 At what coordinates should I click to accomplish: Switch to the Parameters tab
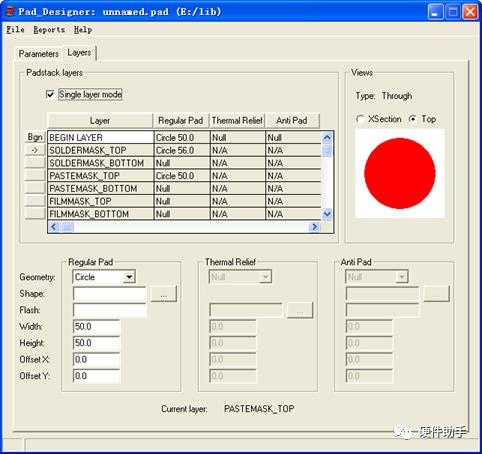coord(38,54)
